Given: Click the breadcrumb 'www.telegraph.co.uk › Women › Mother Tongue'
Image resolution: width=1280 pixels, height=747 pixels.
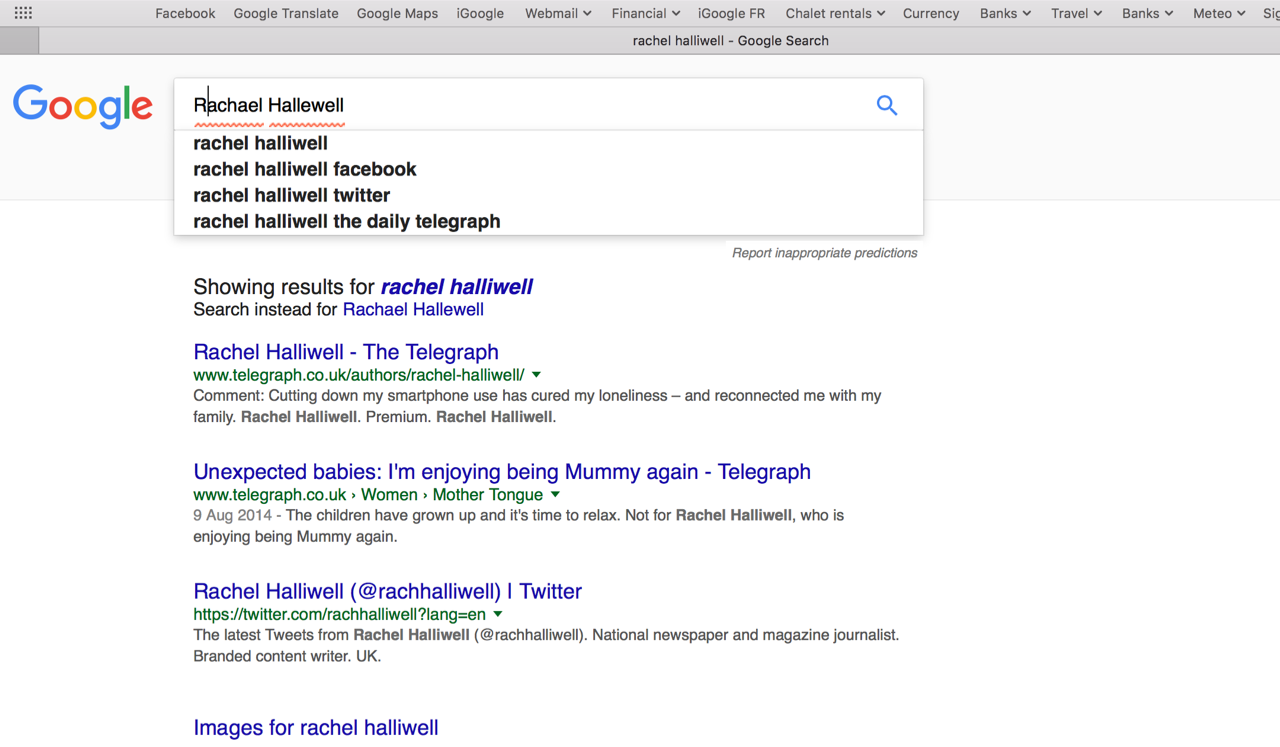Looking at the screenshot, I should pos(368,495).
